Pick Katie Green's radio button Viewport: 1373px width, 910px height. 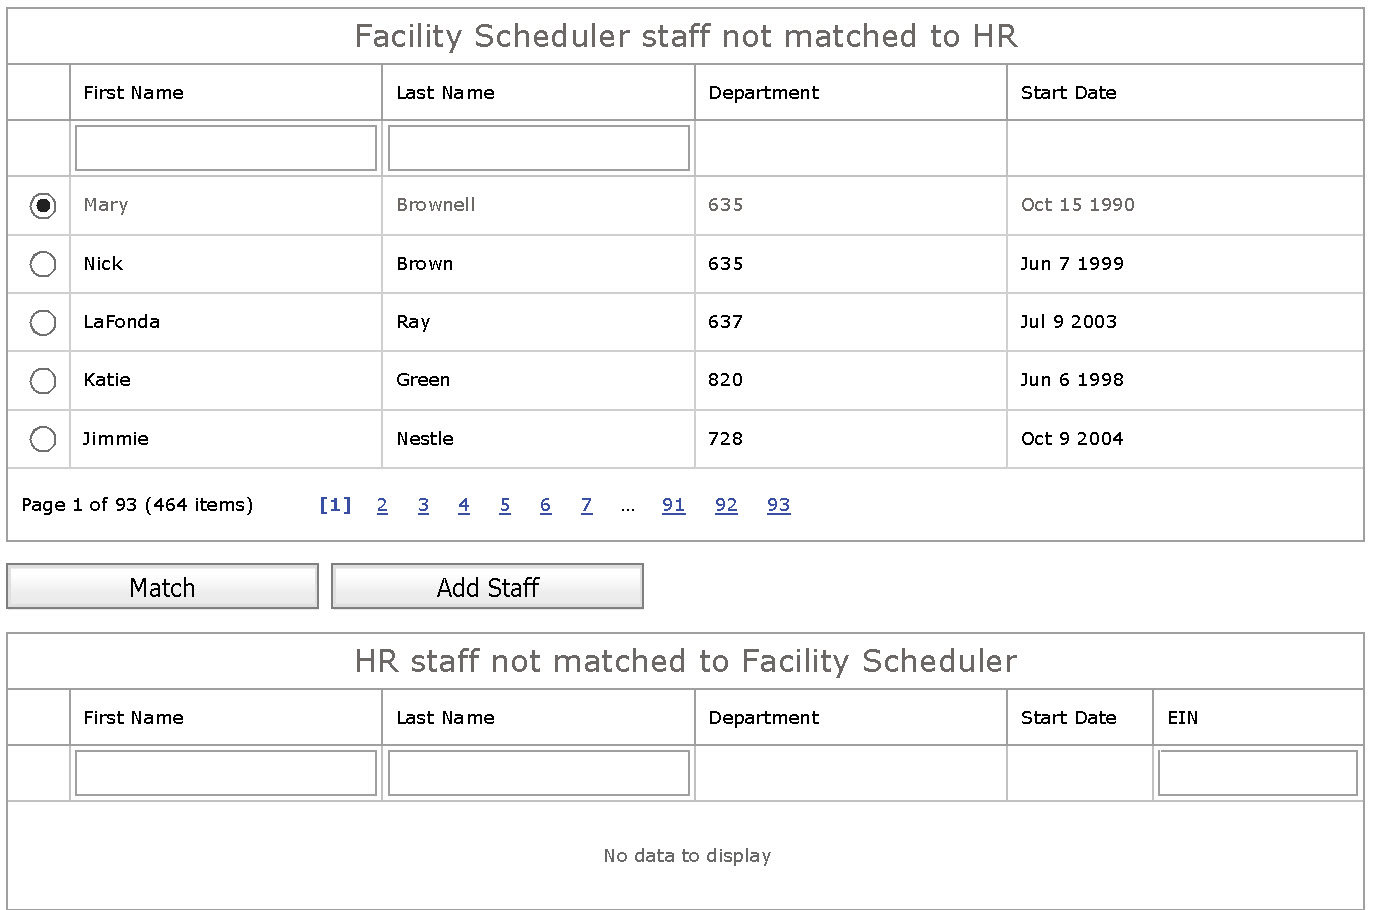(x=43, y=381)
